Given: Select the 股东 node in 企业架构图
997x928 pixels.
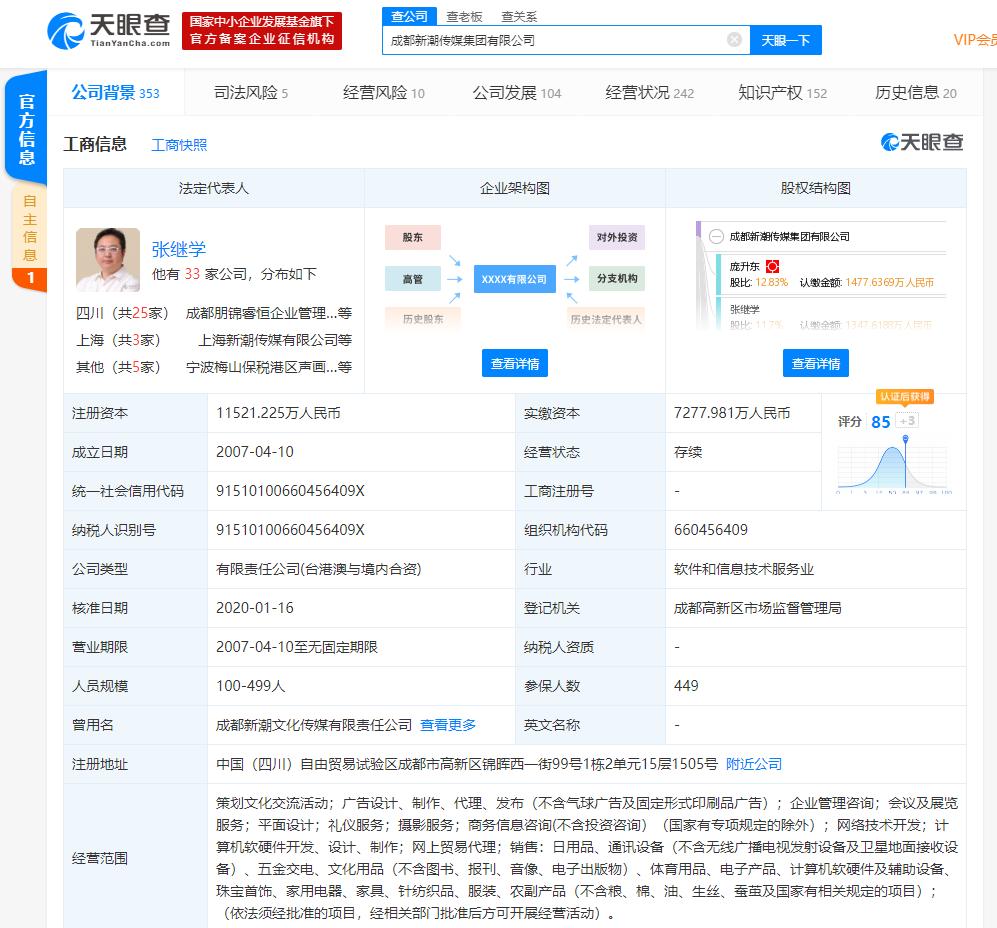Looking at the screenshot, I should pos(413,237).
